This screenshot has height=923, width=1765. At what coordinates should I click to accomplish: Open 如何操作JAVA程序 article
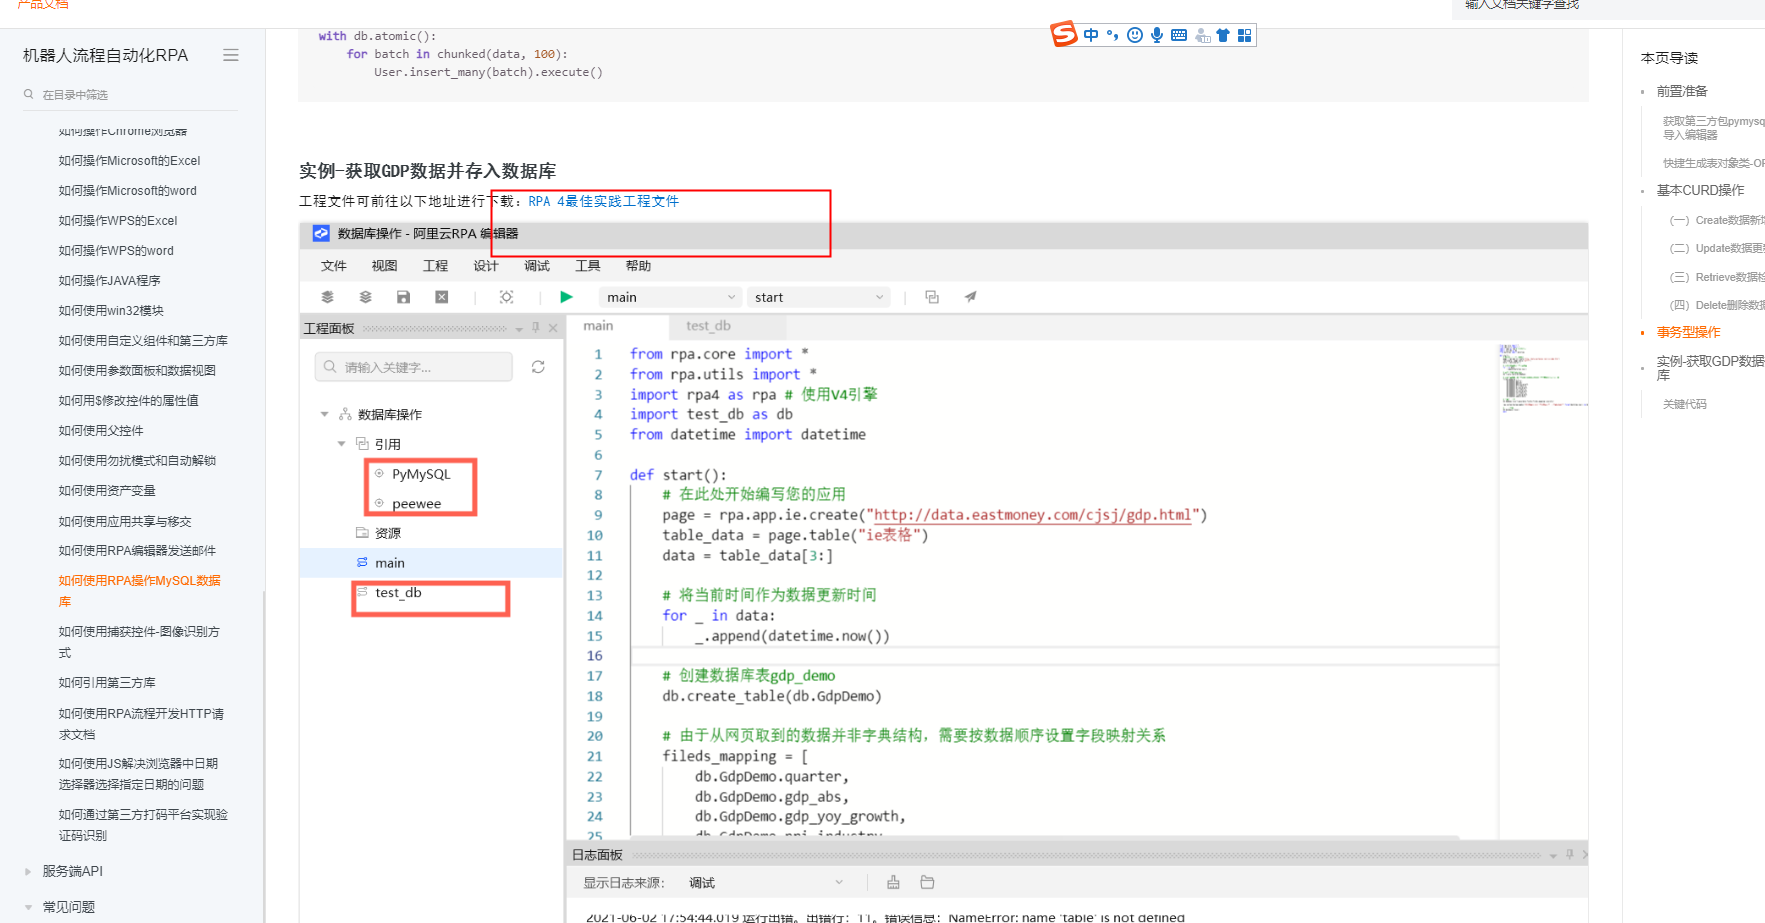(x=109, y=280)
